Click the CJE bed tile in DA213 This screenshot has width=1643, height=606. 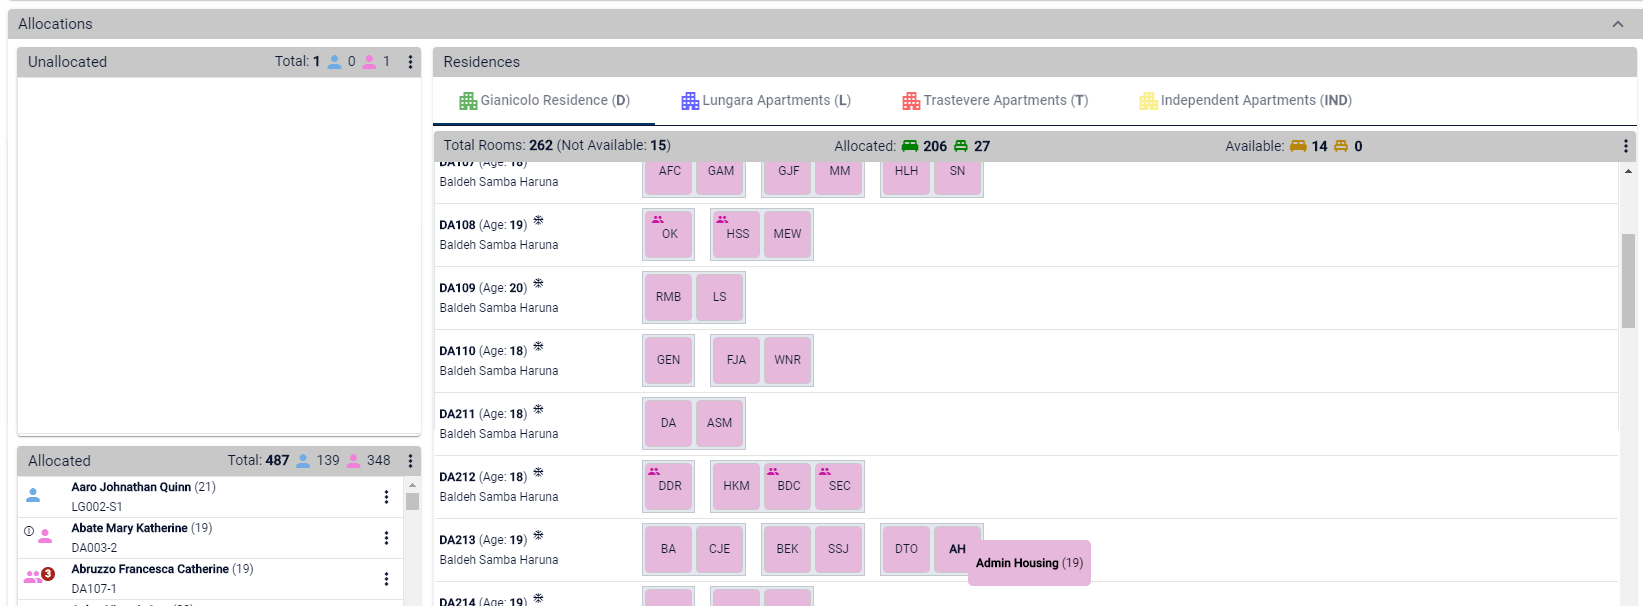[720, 549]
